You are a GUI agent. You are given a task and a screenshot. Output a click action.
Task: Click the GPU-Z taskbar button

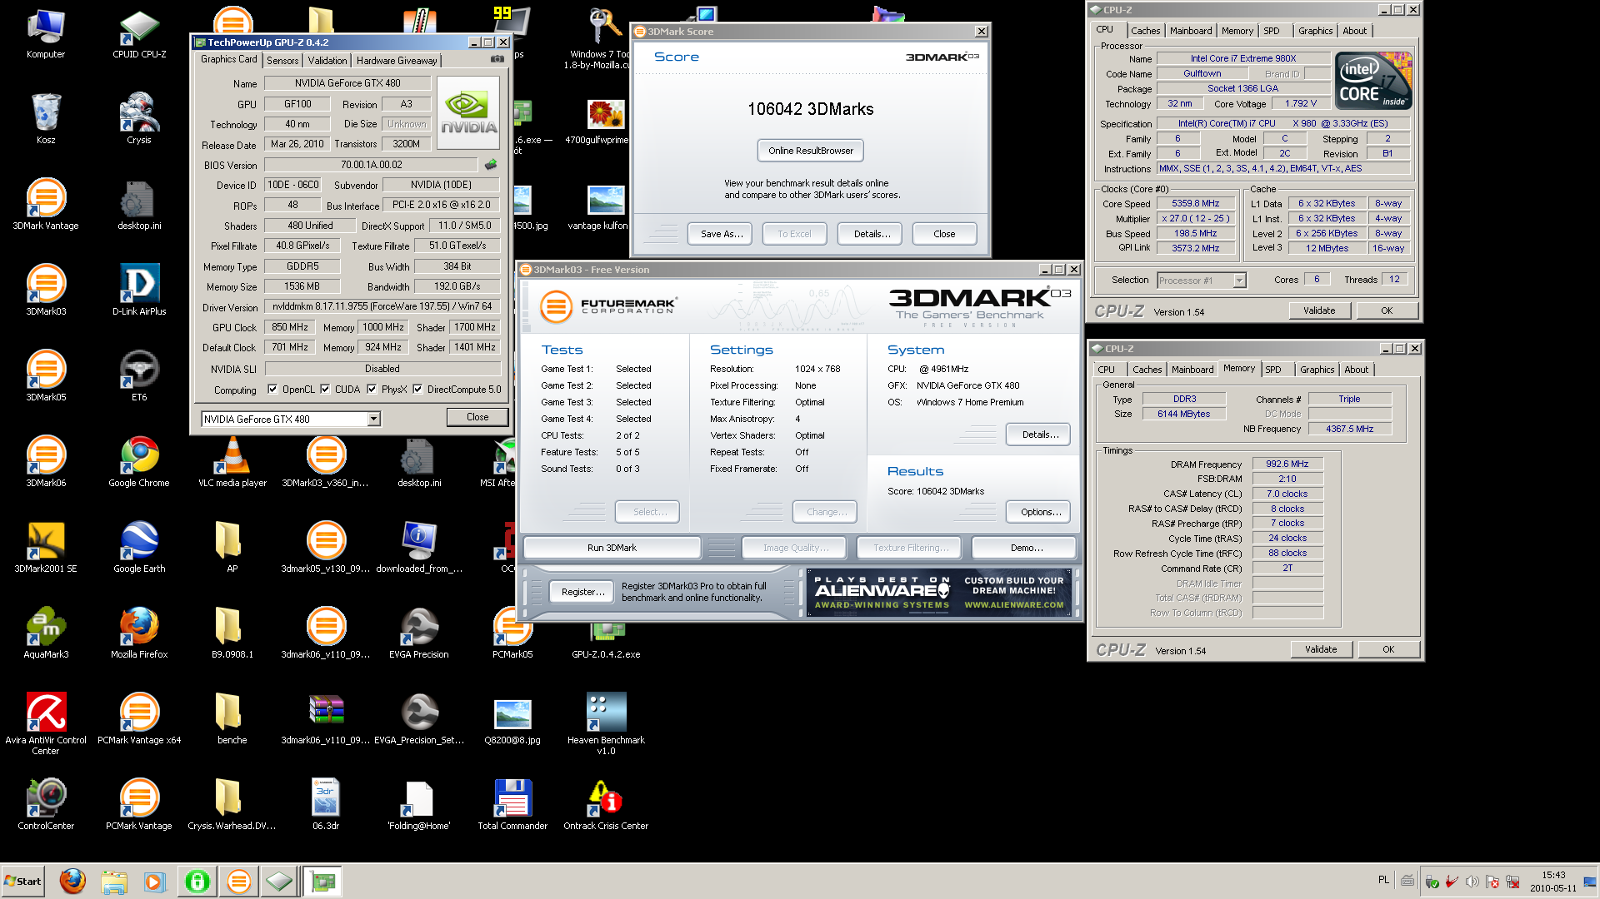point(323,881)
